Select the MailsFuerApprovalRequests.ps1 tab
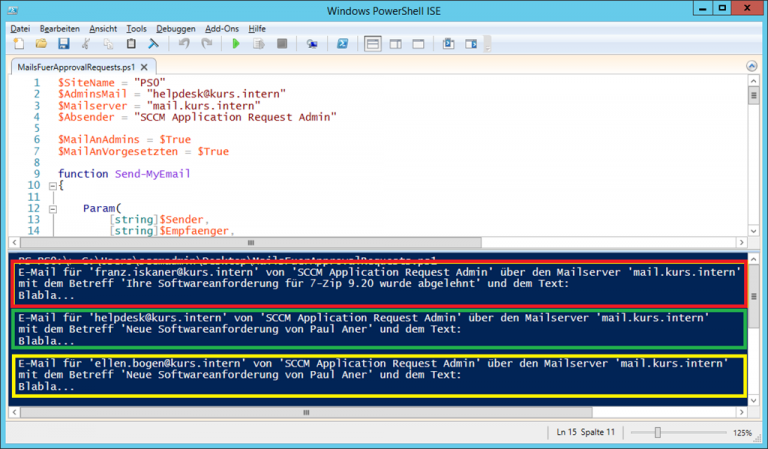Image resolution: width=768 pixels, height=449 pixels. [x=75, y=66]
